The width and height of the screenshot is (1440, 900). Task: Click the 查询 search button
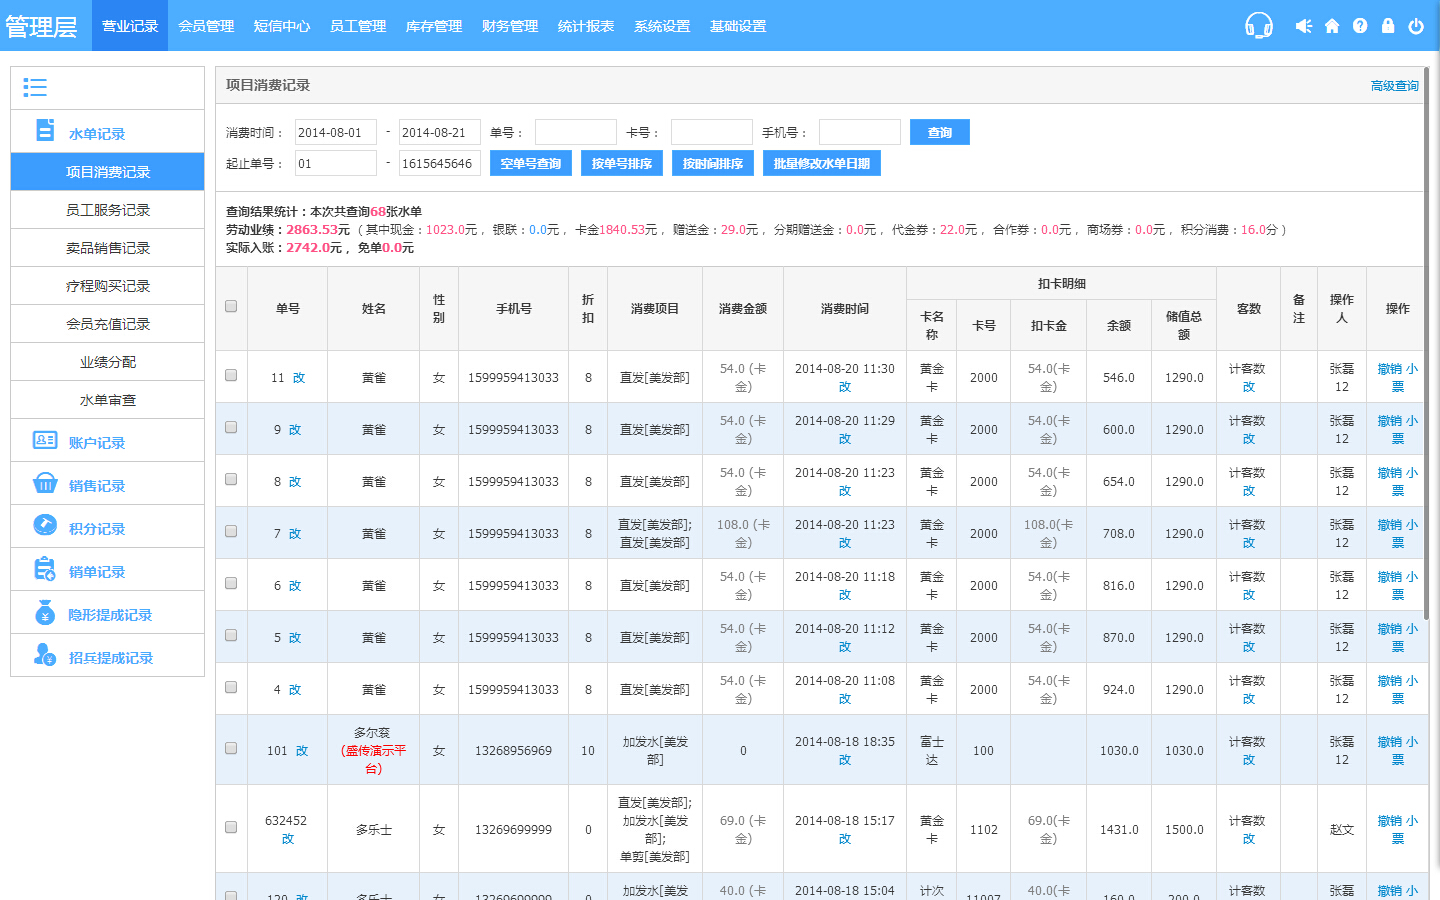pos(939,132)
